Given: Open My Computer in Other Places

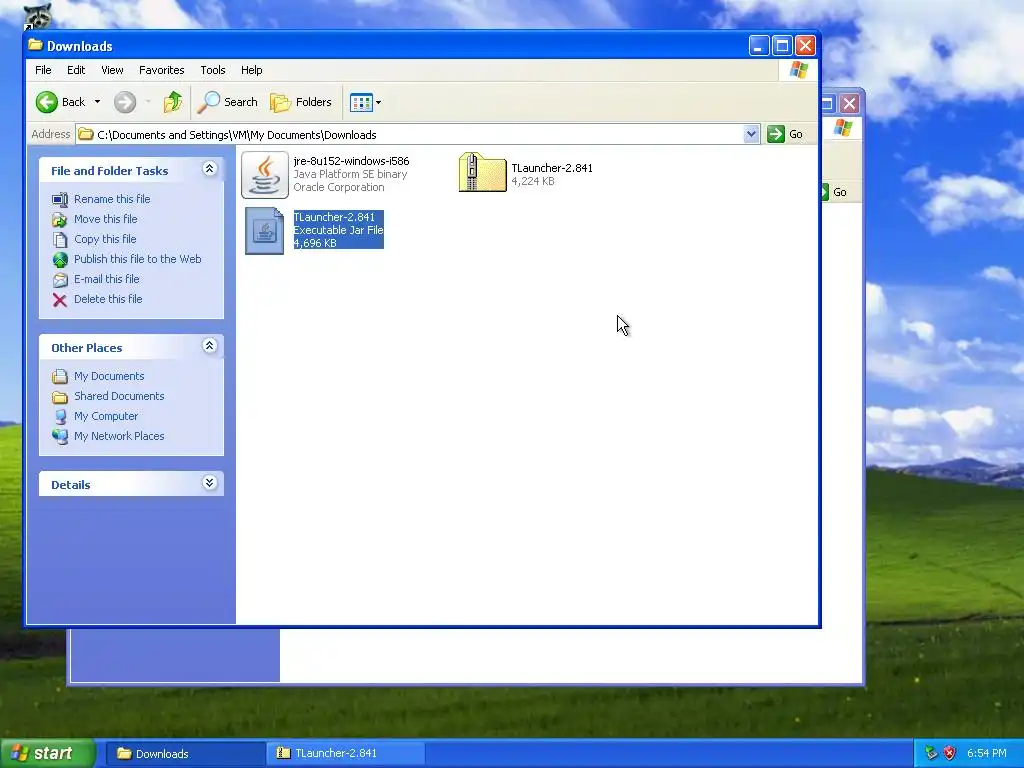Looking at the screenshot, I should coord(106,416).
